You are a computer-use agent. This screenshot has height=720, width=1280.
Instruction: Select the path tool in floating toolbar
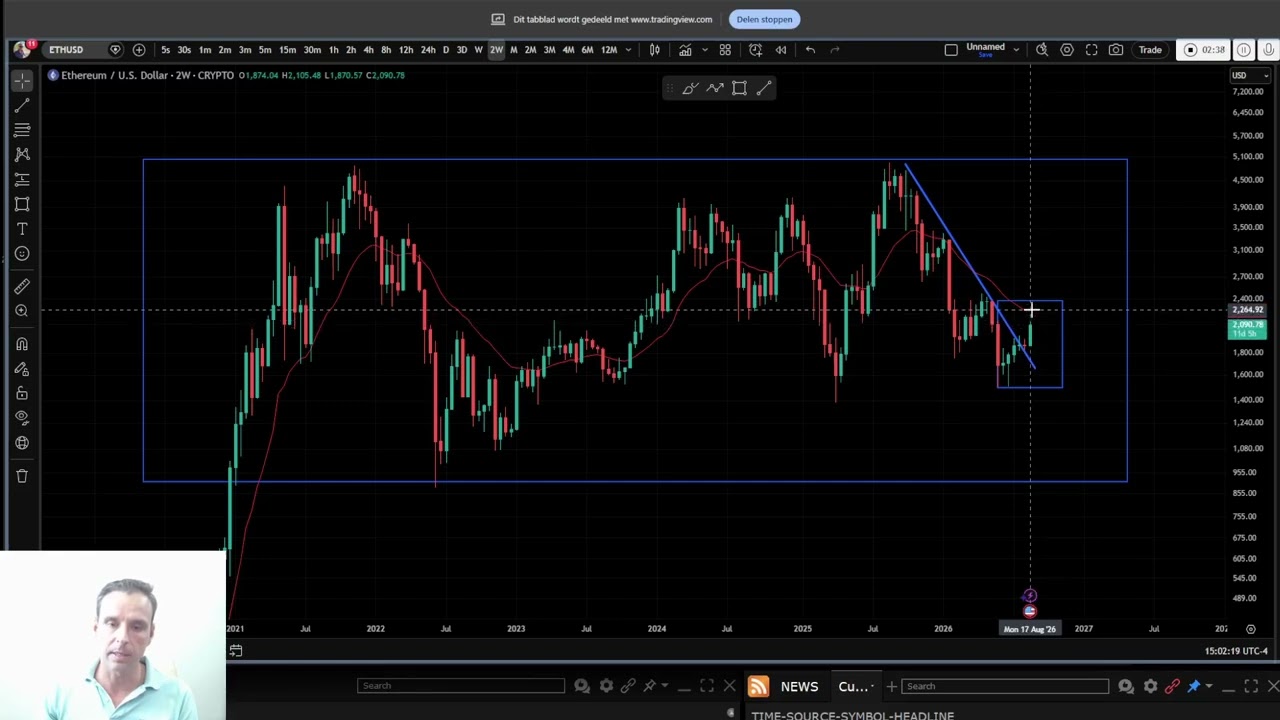pos(715,89)
